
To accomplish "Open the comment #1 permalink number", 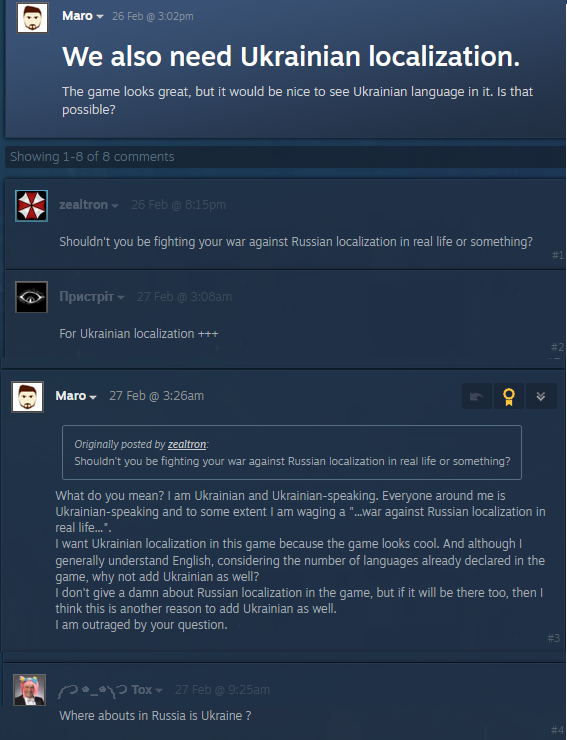I will tap(558, 255).
